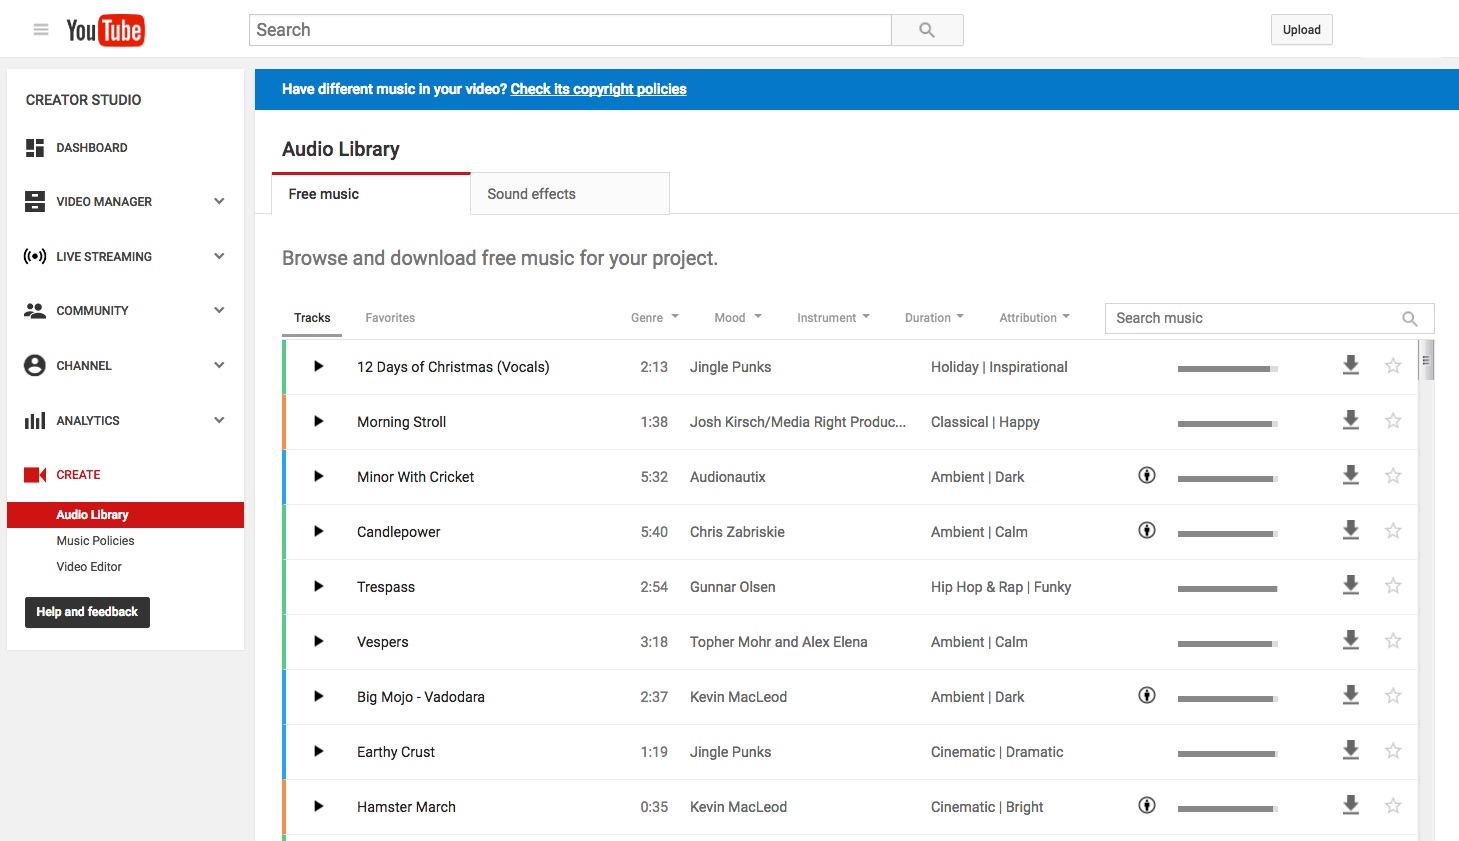This screenshot has width=1459, height=841.
Task: Star the Morning Stroll track
Action: pyautogui.click(x=1393, y=421)
